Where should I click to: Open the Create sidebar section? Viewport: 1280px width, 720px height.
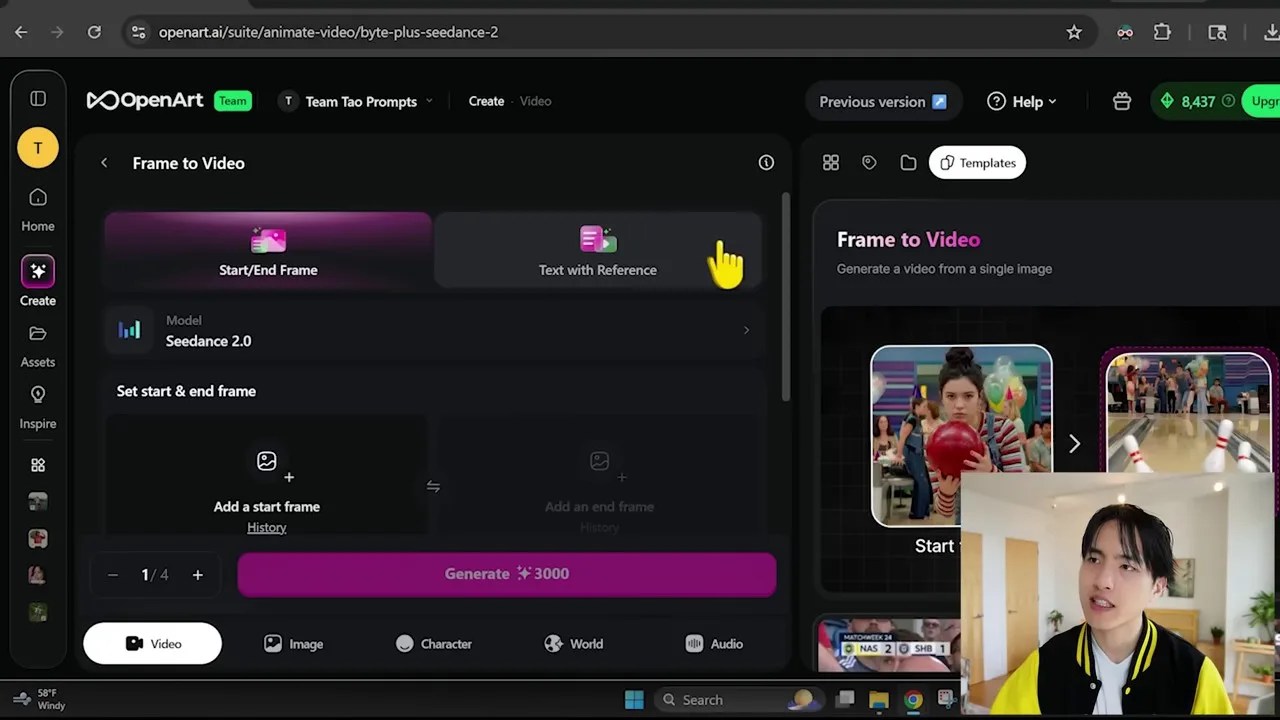click(38, 281)
